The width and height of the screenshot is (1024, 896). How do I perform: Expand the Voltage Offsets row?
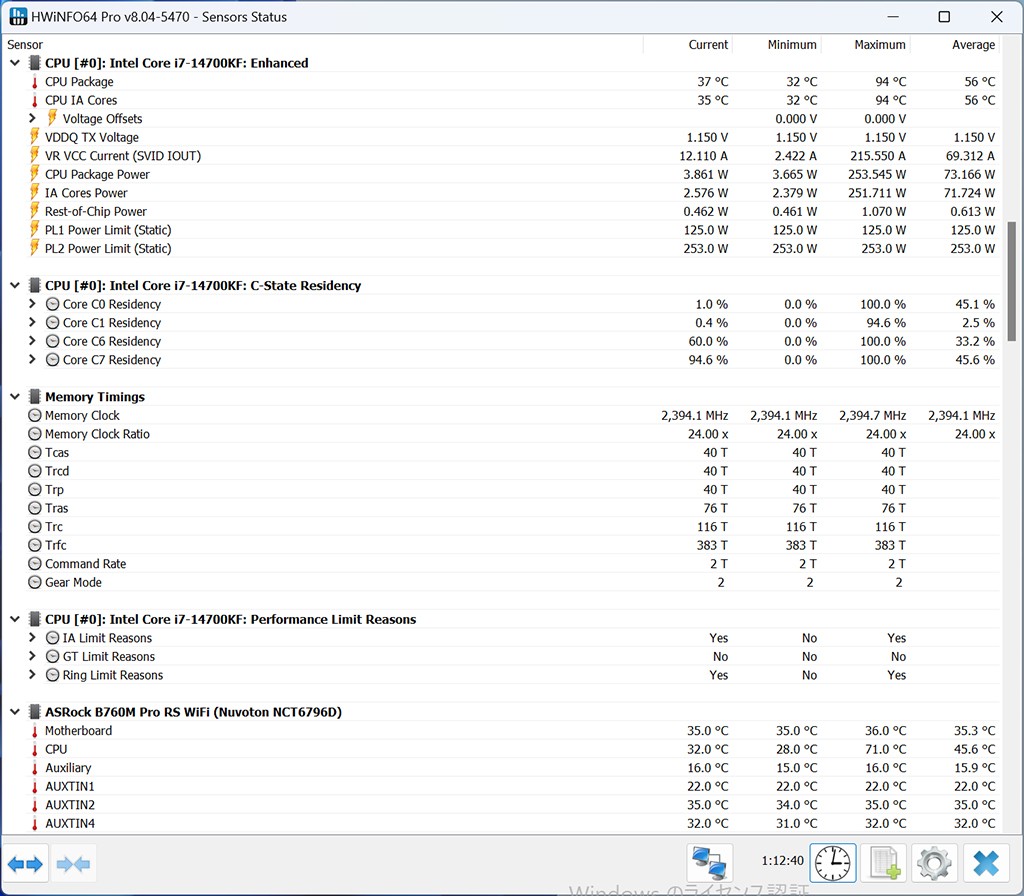coord(32,119)
